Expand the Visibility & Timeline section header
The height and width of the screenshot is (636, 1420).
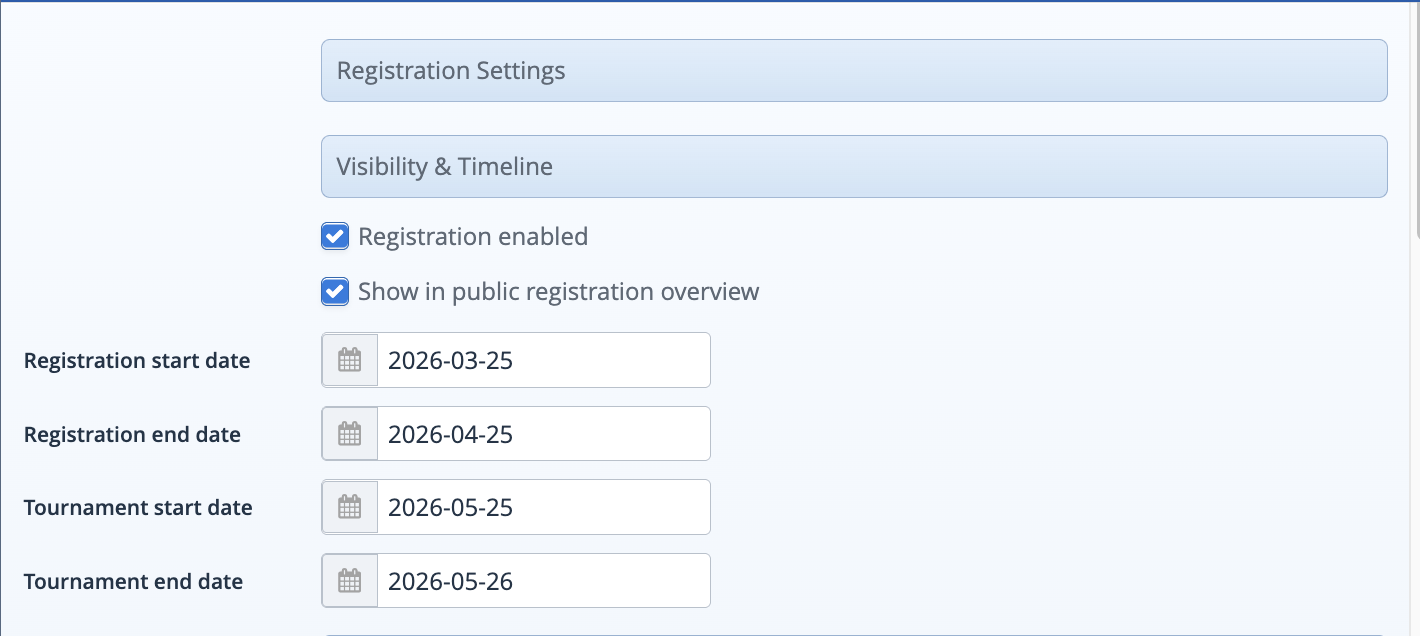coord(853,167)
